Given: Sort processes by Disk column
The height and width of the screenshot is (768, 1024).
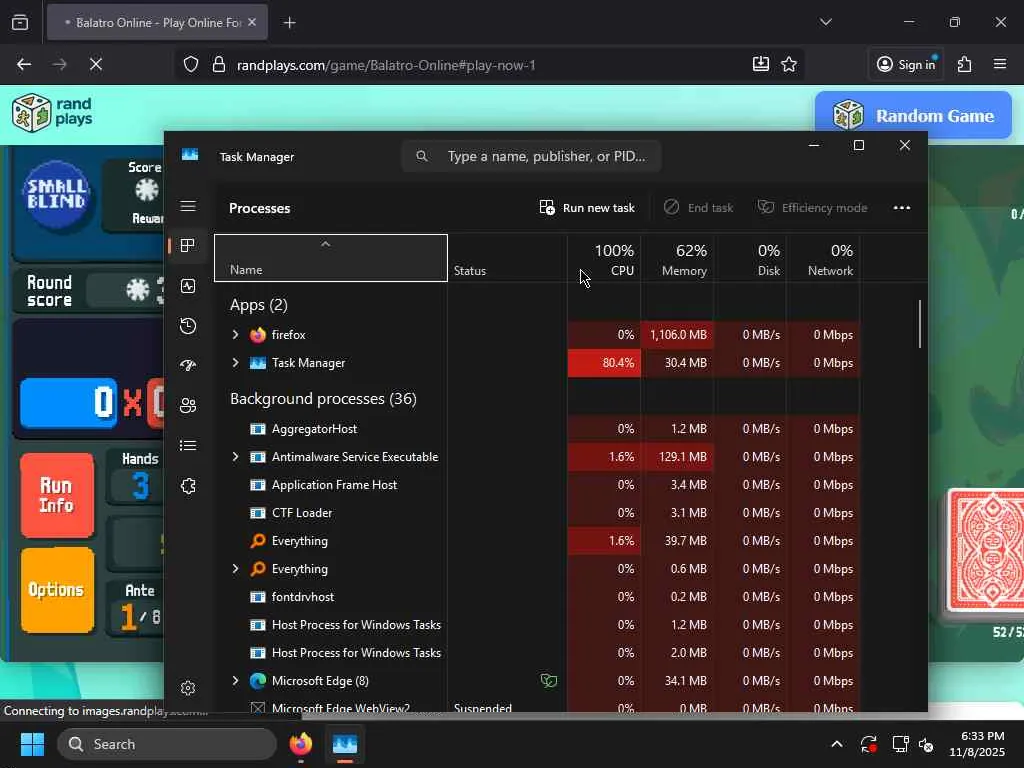Looking at the screenshot, I should (x=750, y=258).
